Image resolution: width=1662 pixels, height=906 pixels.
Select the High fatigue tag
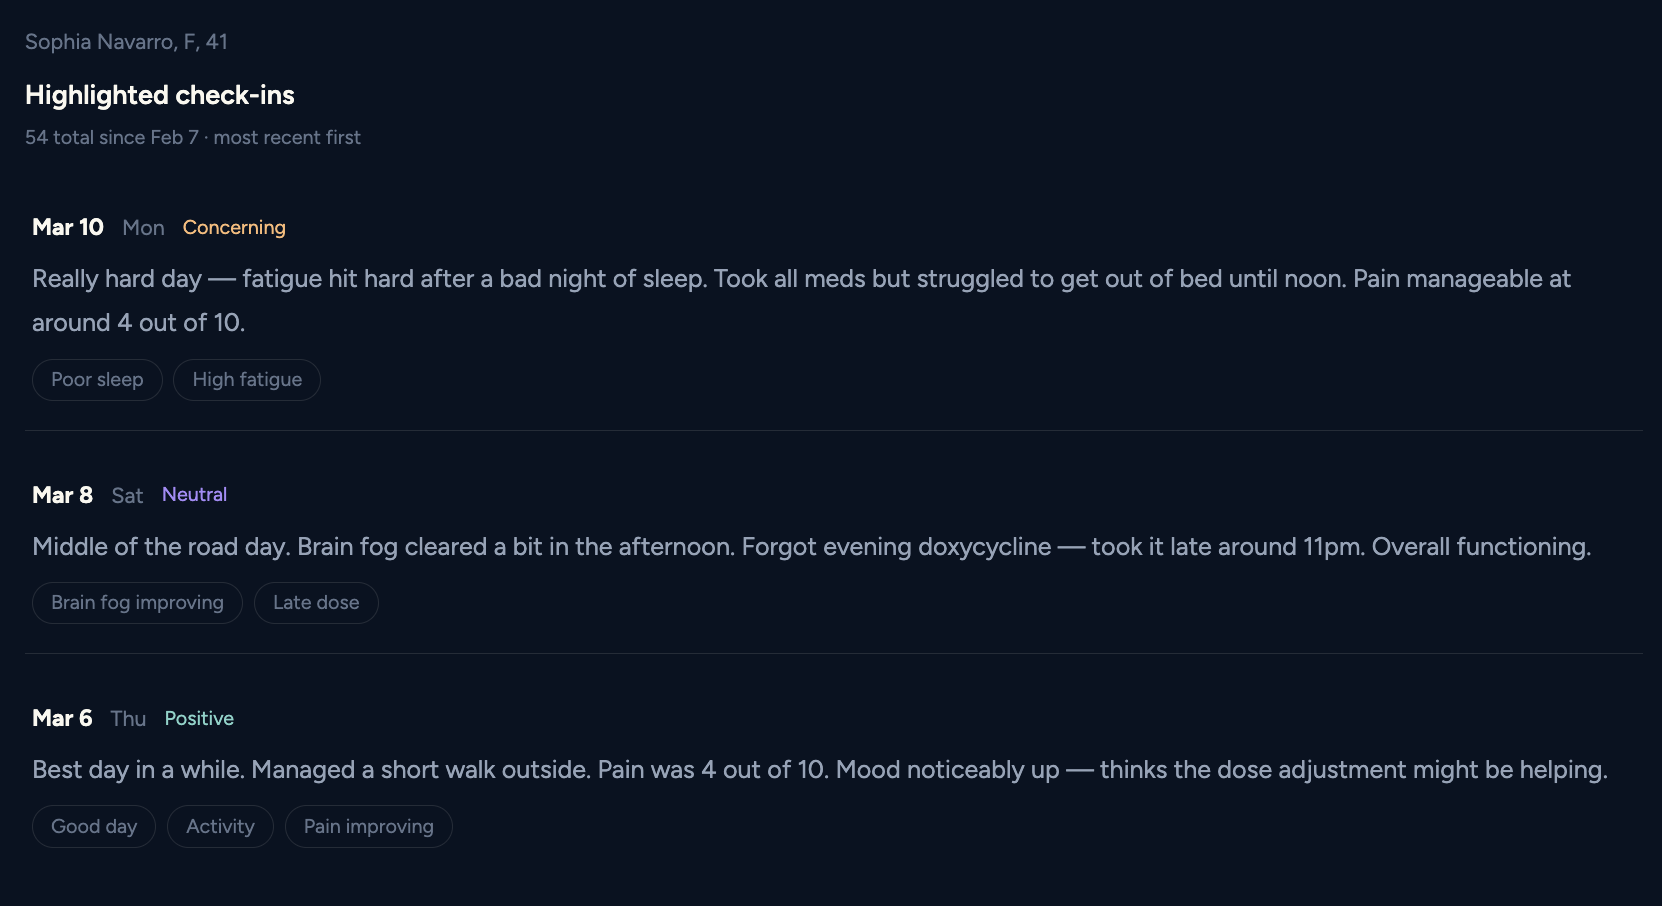(x=247, y=380)
